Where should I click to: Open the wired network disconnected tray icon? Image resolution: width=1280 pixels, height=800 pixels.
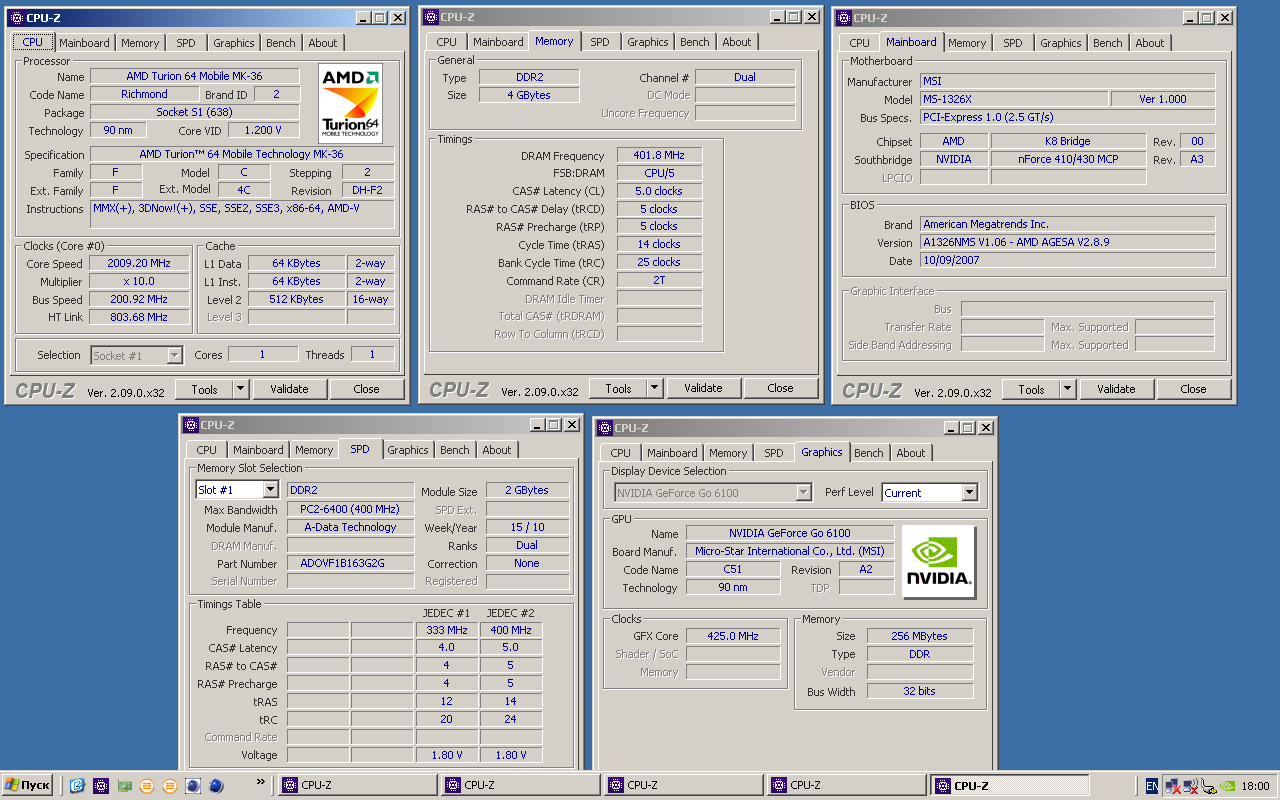[1171, 786]
